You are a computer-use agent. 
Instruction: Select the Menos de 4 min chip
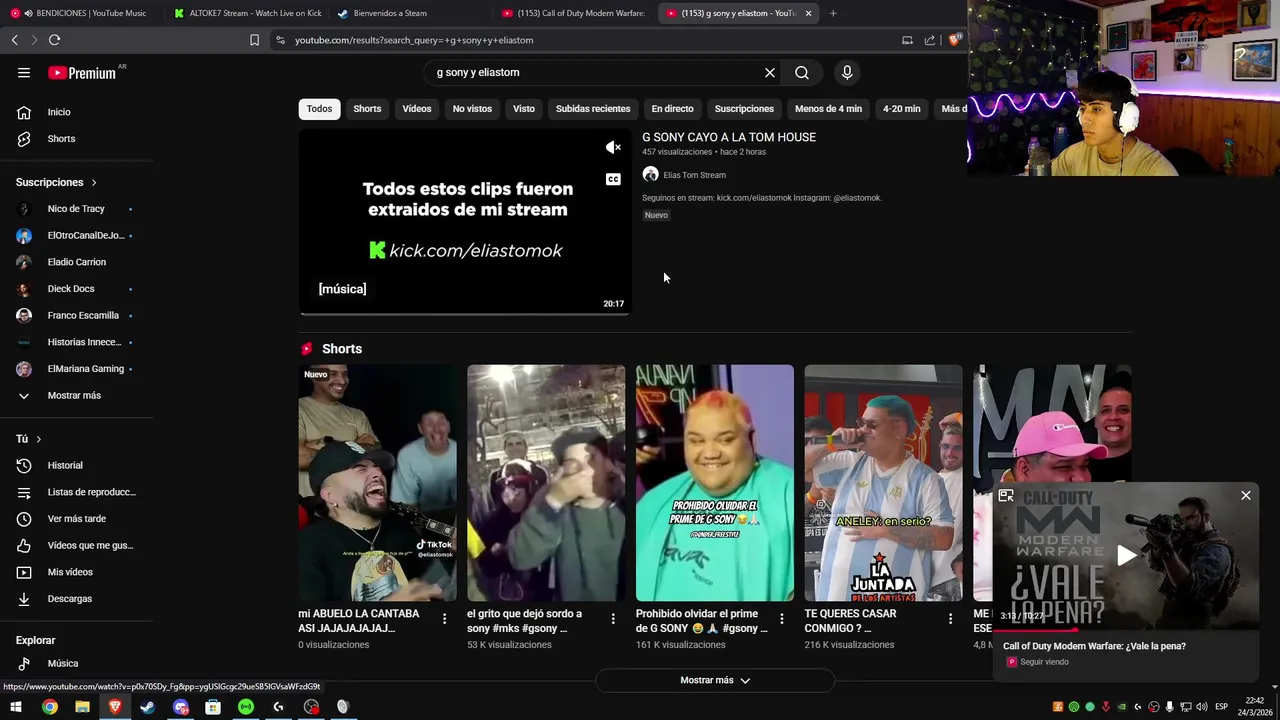point(828,109)
